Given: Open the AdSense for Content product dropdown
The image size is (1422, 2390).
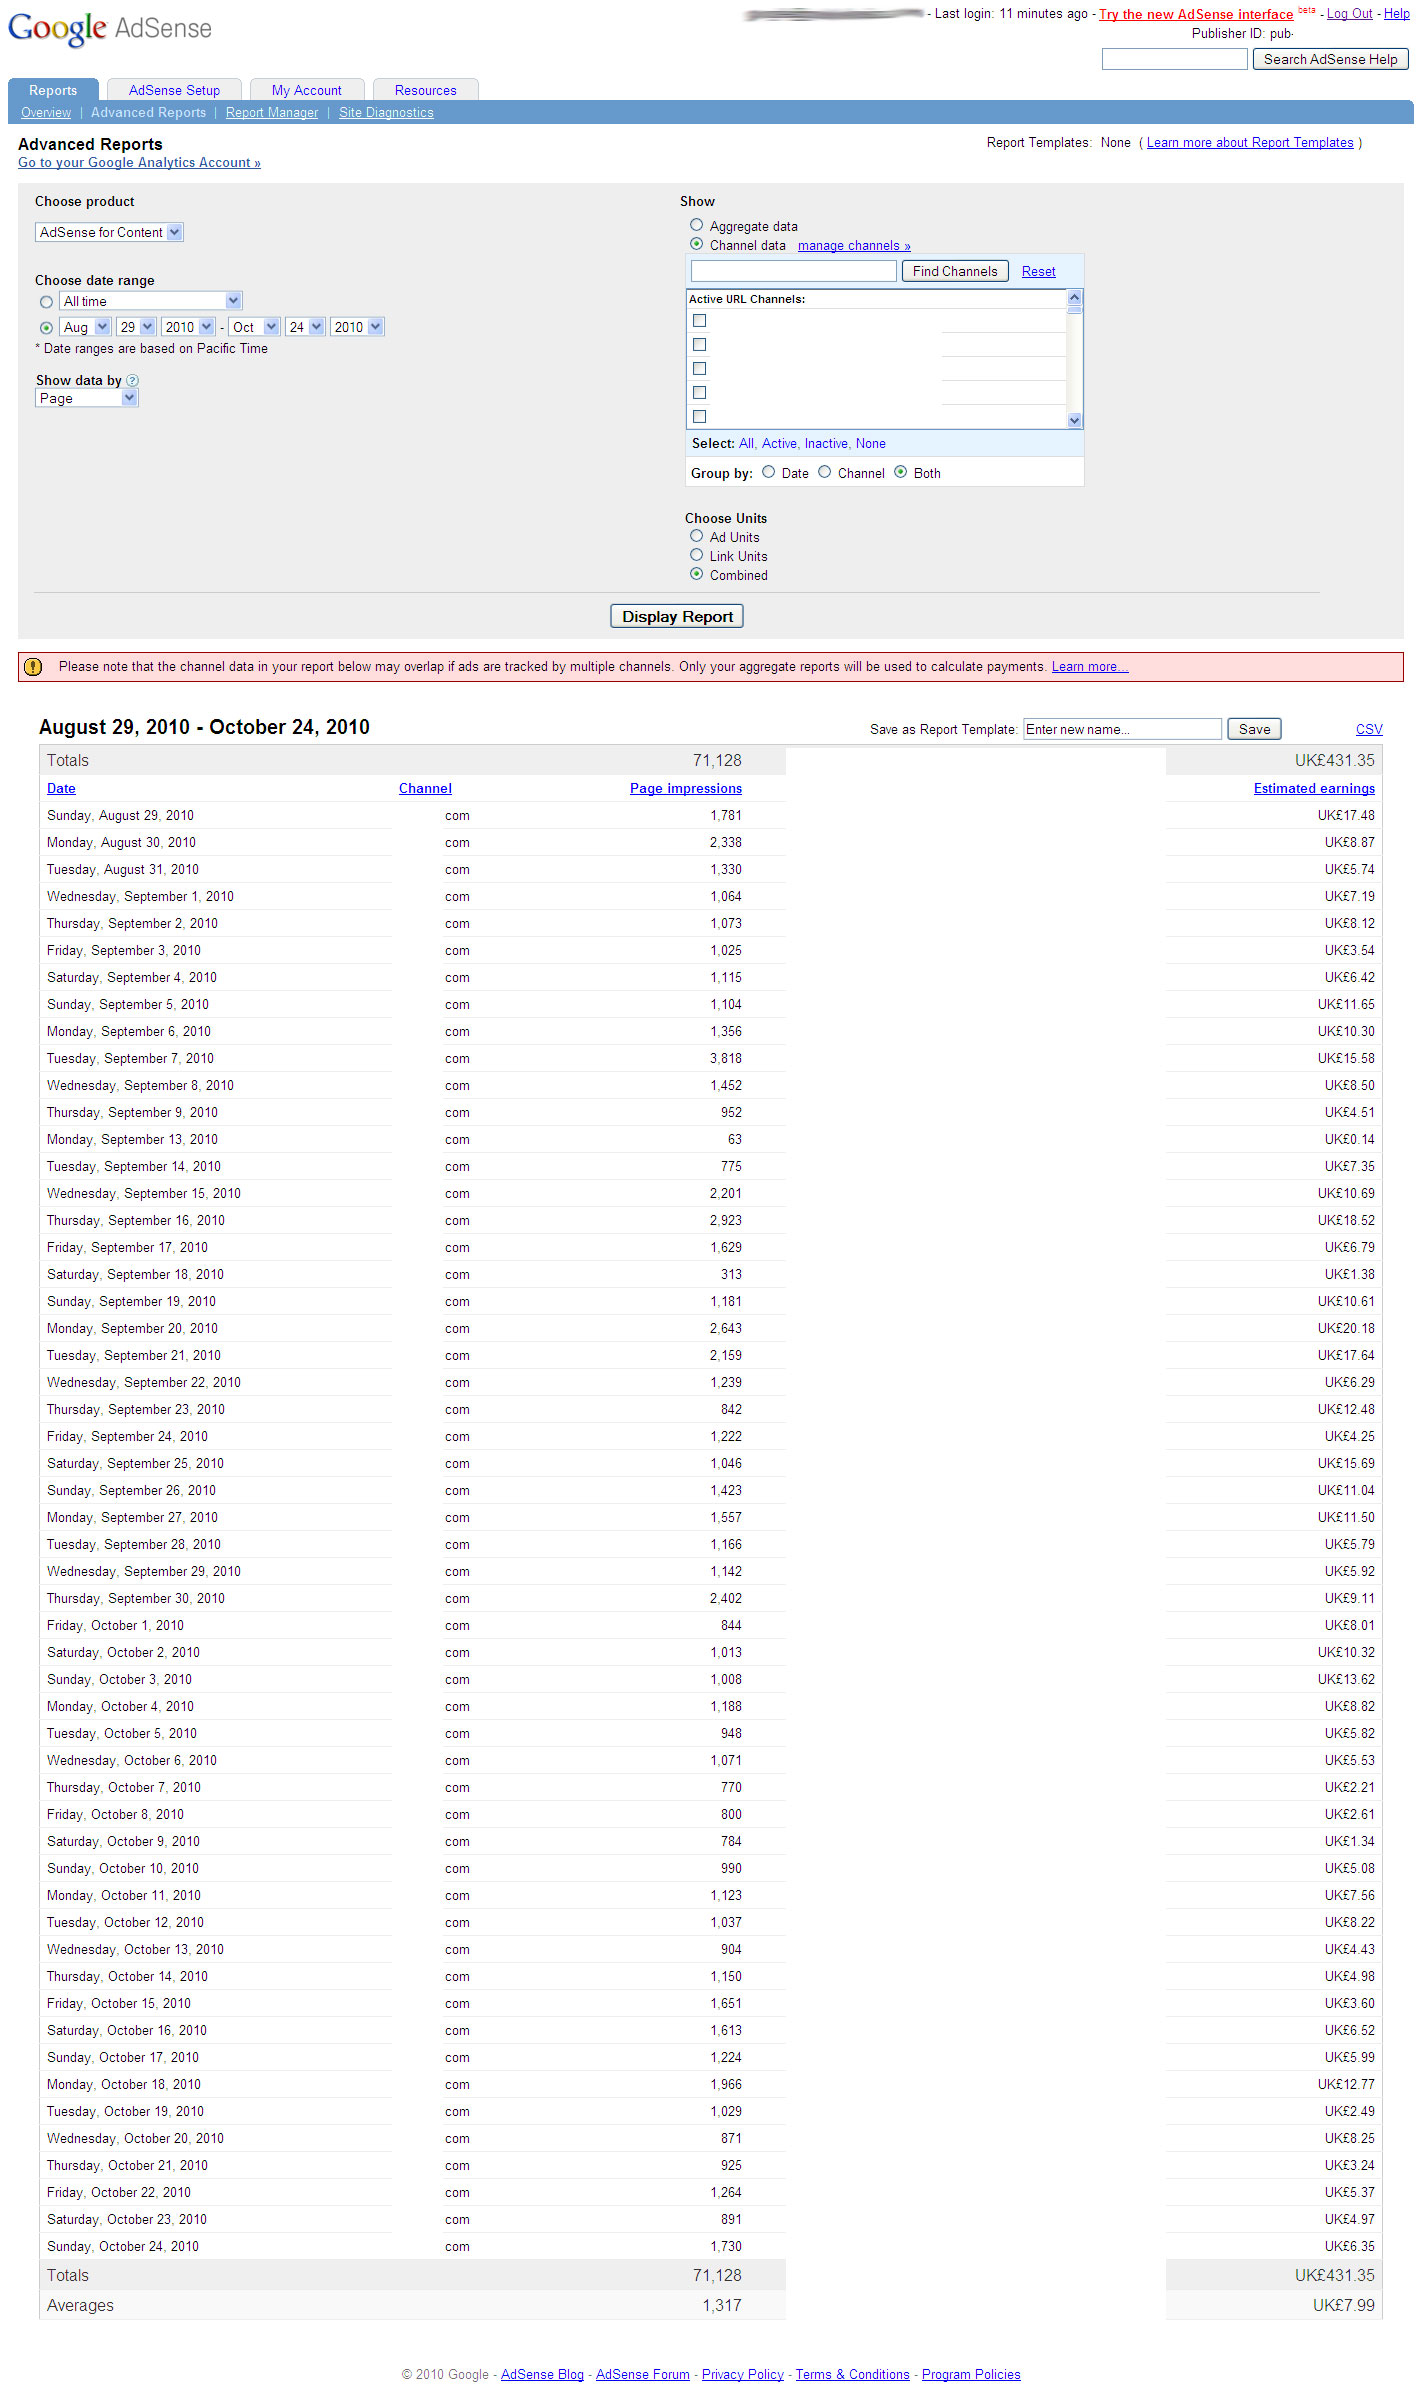Looking at the screenshot, I should click(110, 232).
